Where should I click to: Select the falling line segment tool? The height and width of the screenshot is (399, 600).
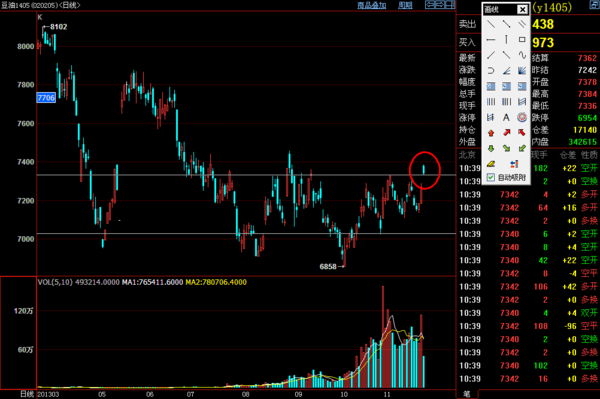tap(506, 55)
